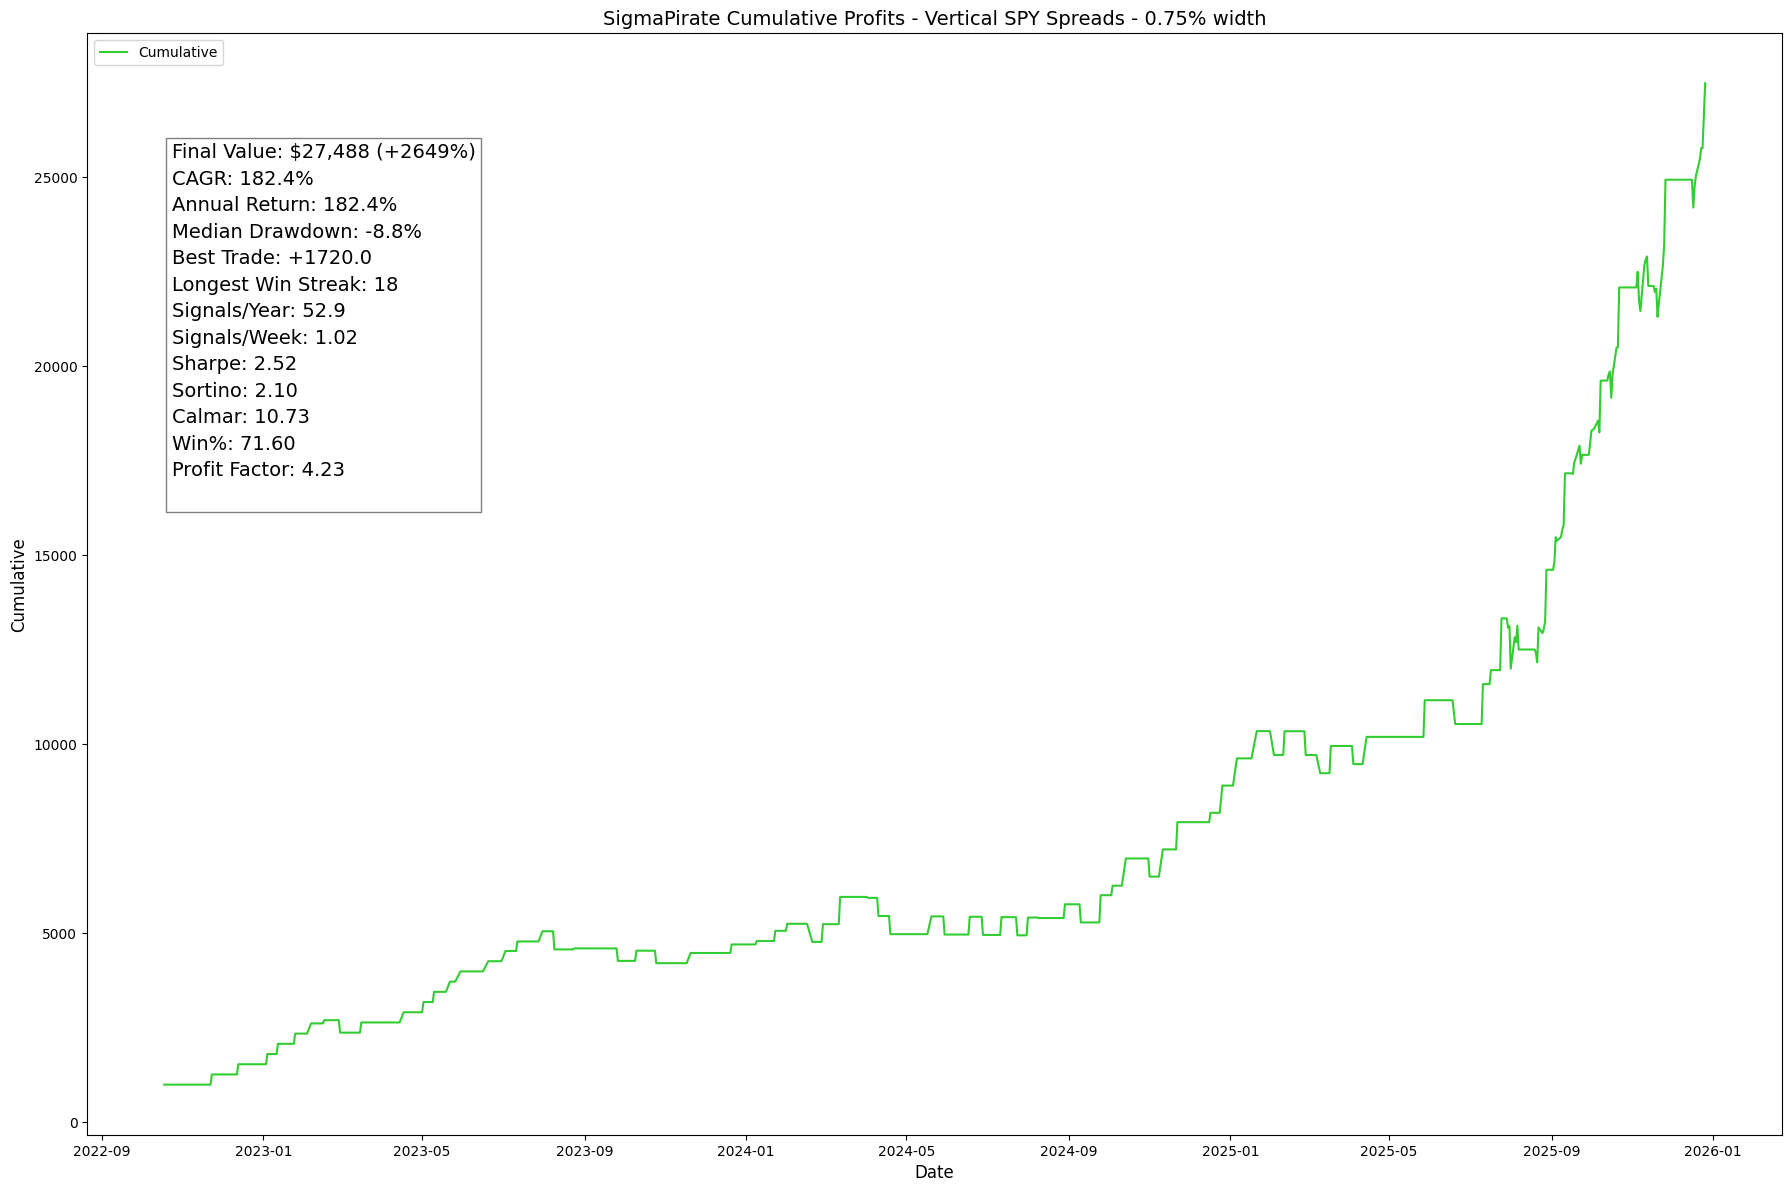Click the green Cumulative legend line sample
The image size is (1792, 1192).
pyautogui.click(x=115, y=53)
